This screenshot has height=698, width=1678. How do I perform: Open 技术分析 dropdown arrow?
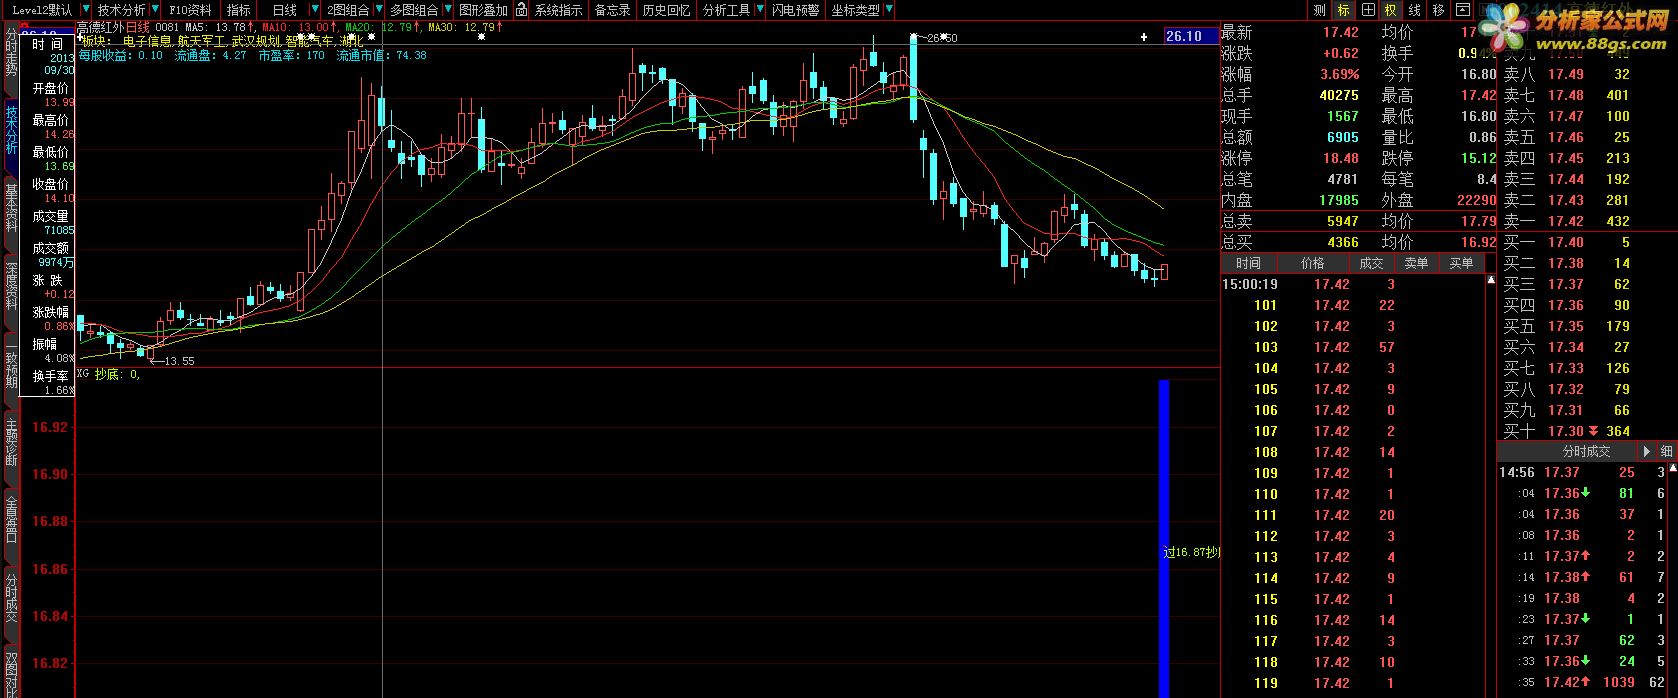click(153, 10)
